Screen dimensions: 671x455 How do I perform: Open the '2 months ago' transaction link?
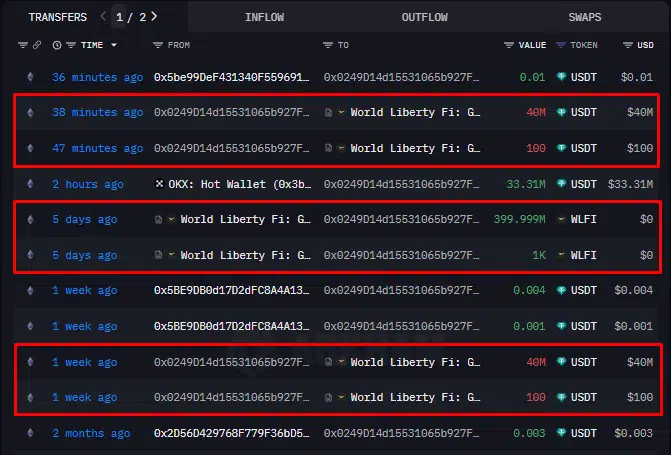pos(90,433)
